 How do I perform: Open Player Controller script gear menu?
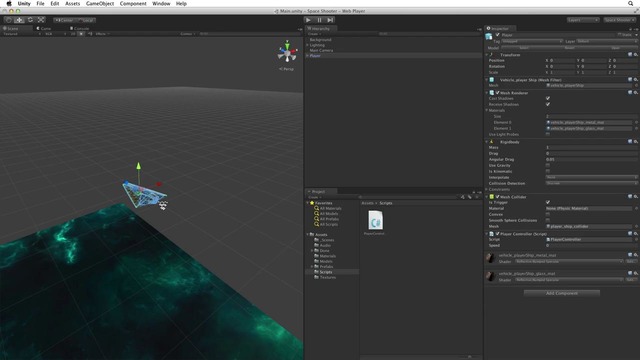pos(636,233)
